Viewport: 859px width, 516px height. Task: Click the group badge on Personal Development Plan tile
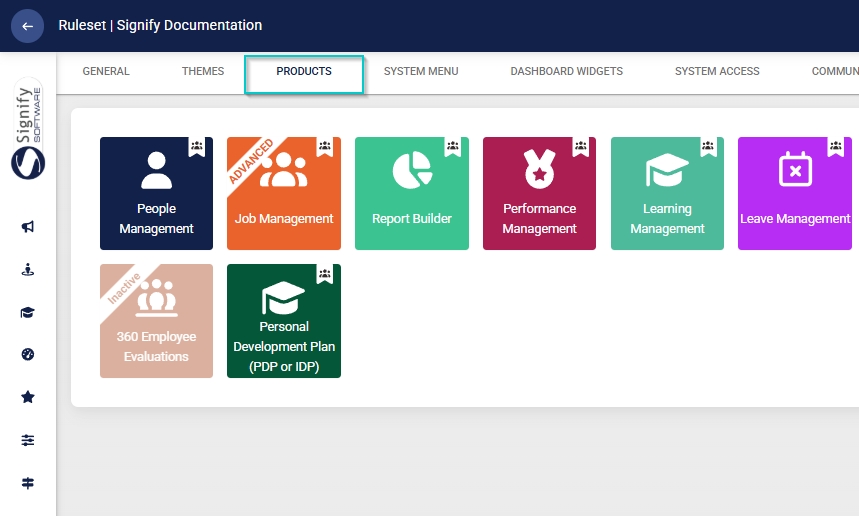point(325,273)
